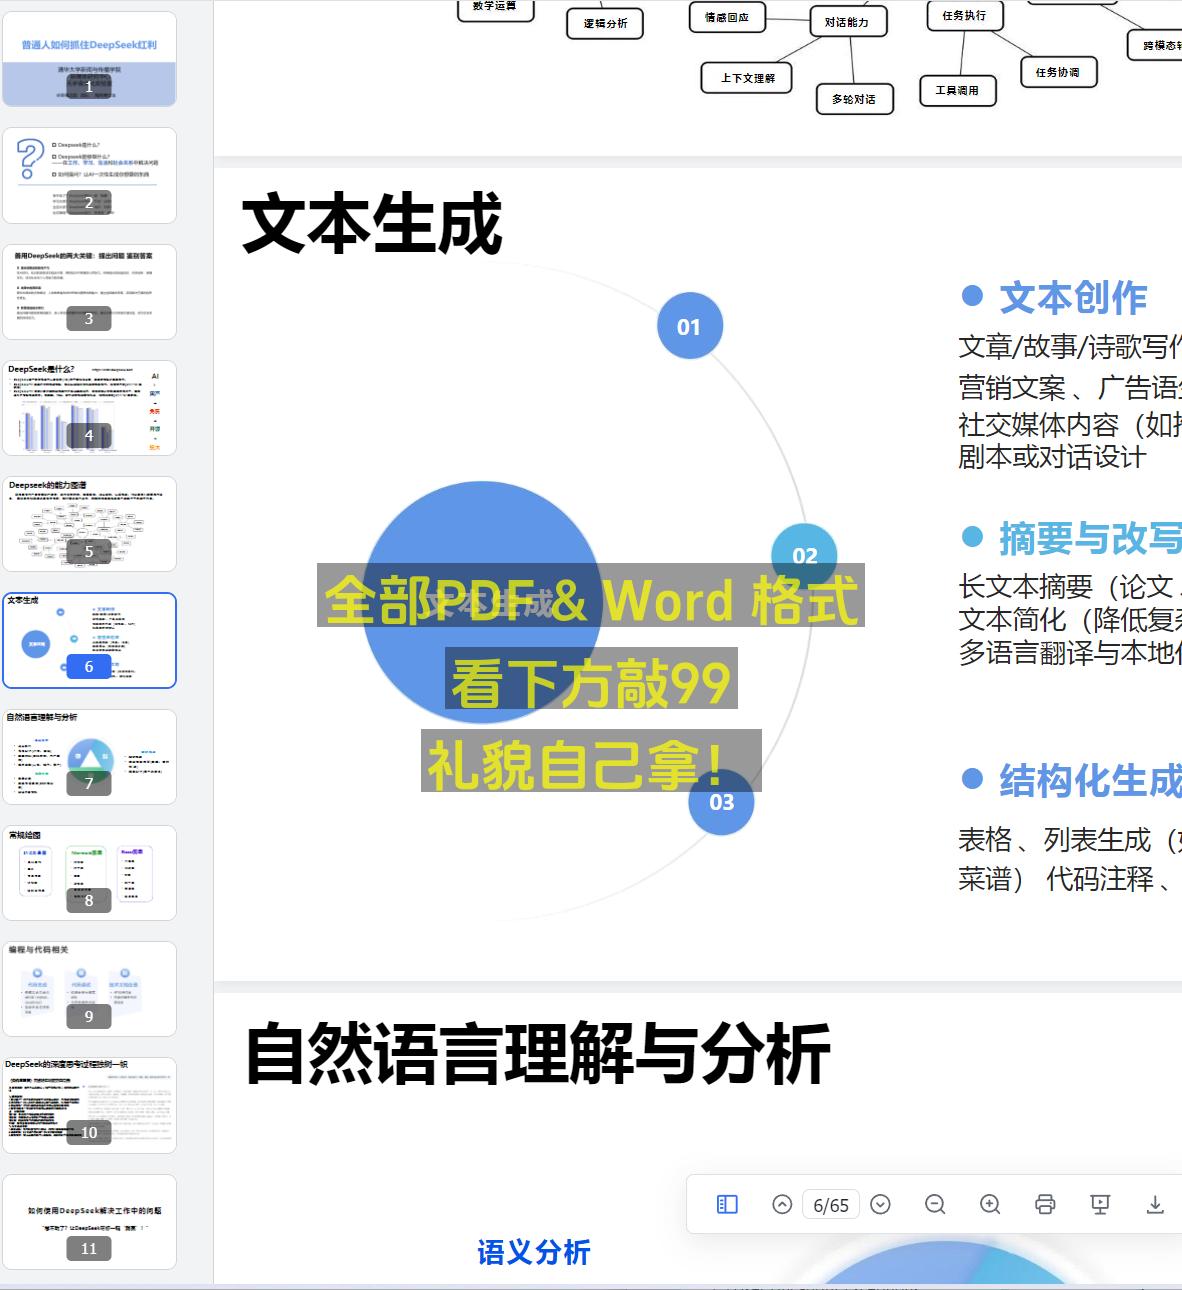Open page 2 thumbnail with question mark

click(x=89, y=175)
